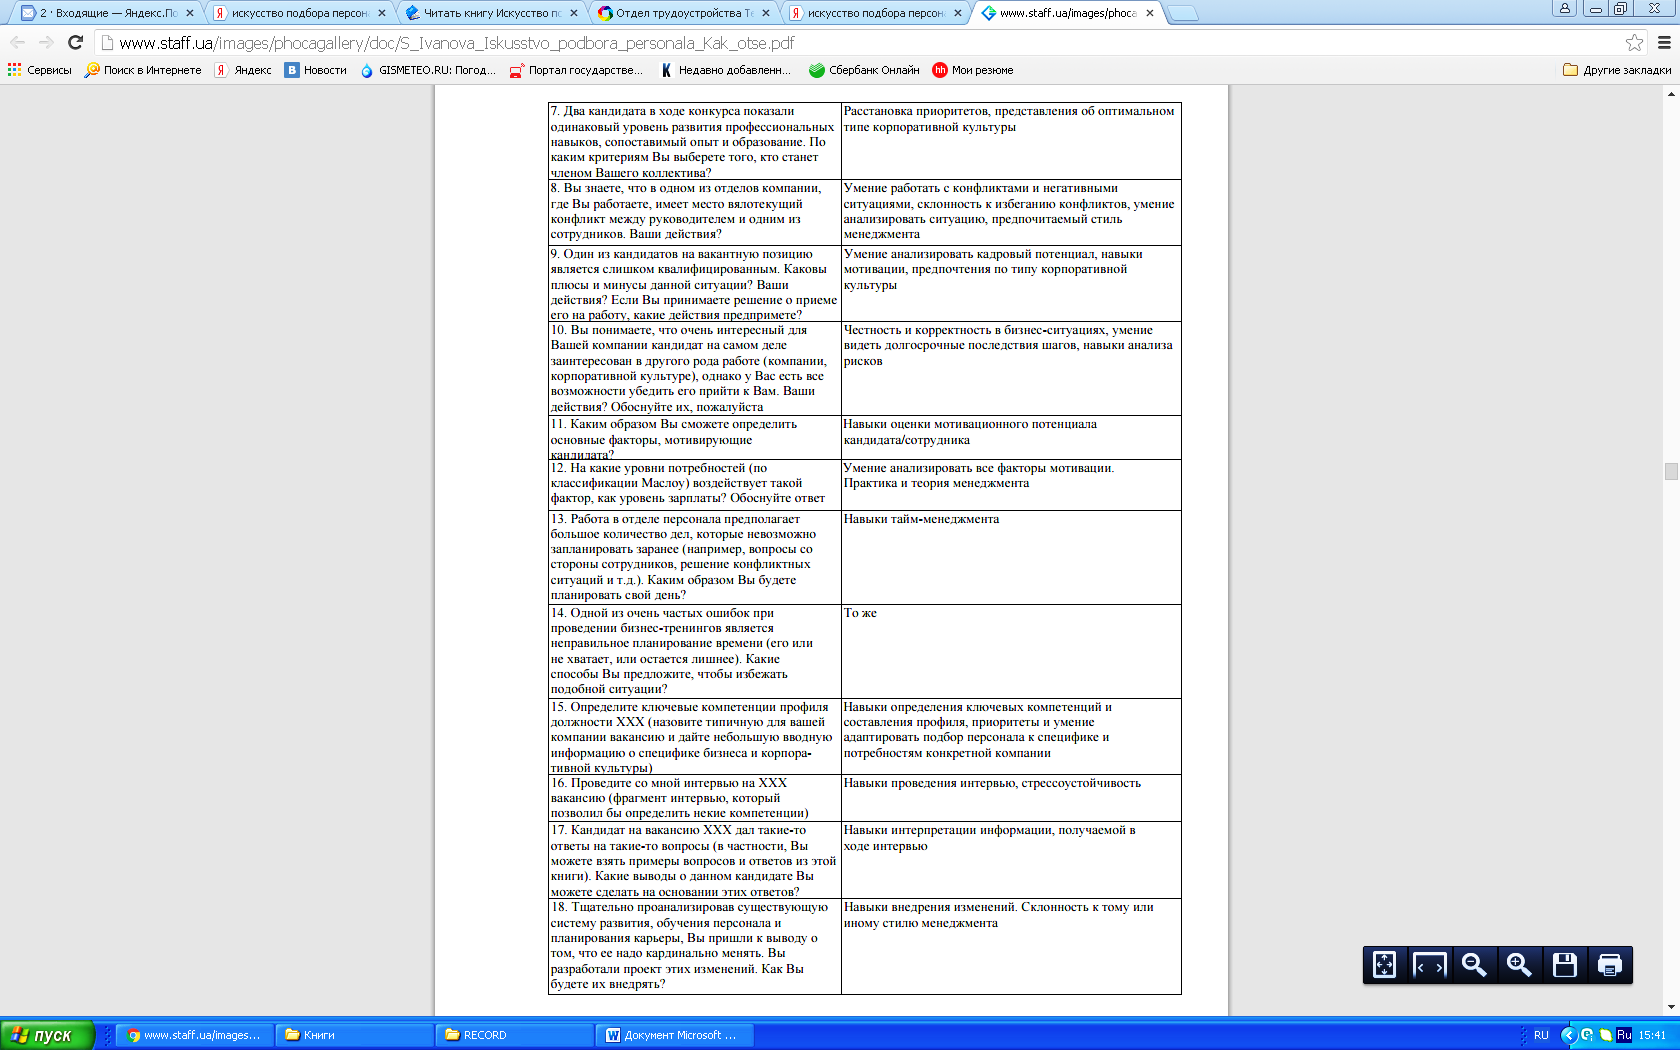The width and height of the screenshot is (1680, 1050).
Task: Expand the Другие закладки folder
Action: pyautogui.click(x=1617, y=70)
